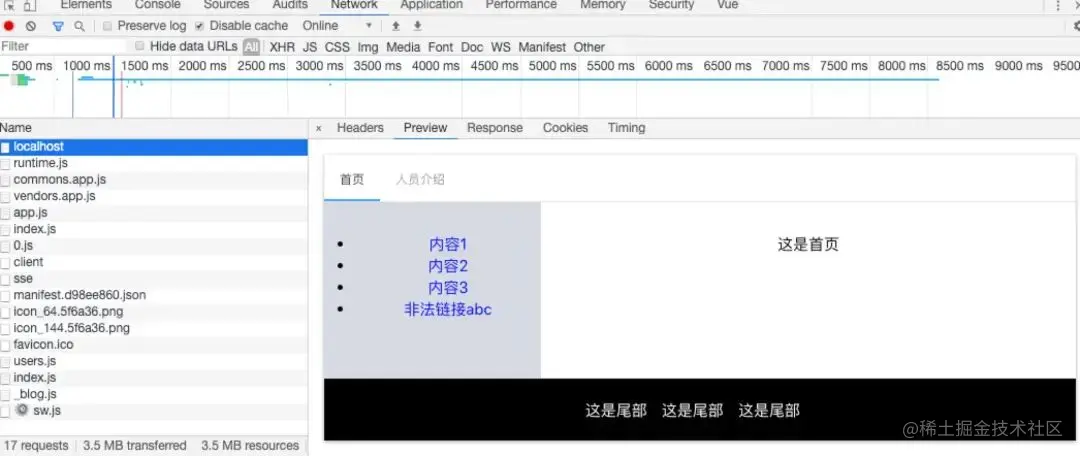Switch to the Elements panel tab
This screenshot has height=456, width=1080.
(x=86, y=5)
